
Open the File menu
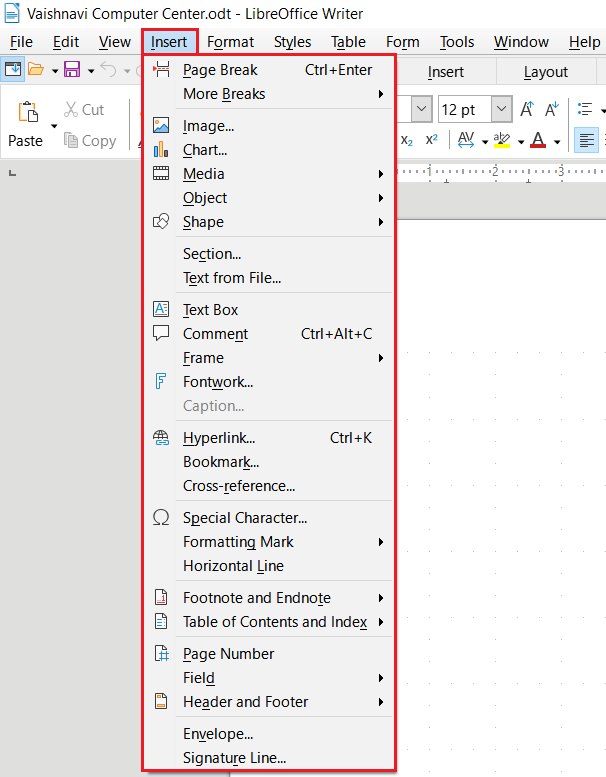21,42
